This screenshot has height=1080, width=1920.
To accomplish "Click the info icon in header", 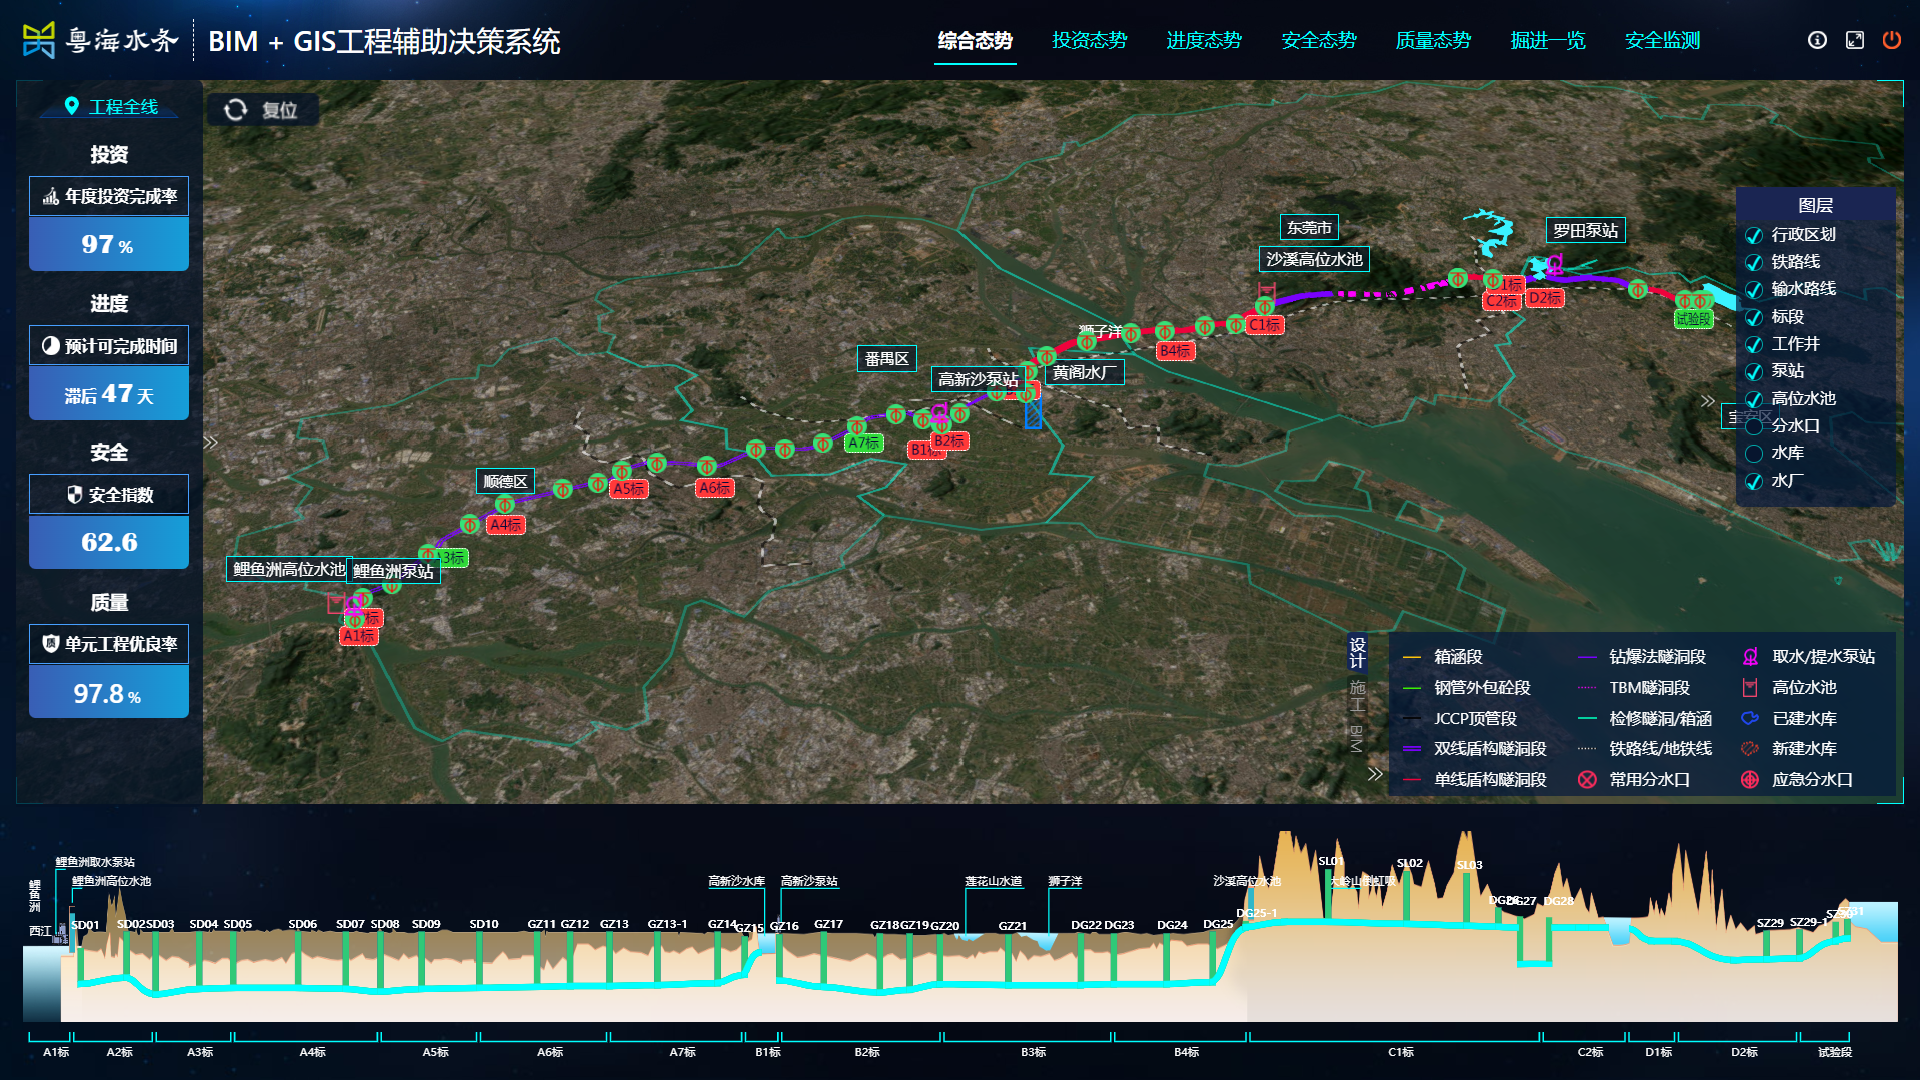I will [x=1817, y=40].
